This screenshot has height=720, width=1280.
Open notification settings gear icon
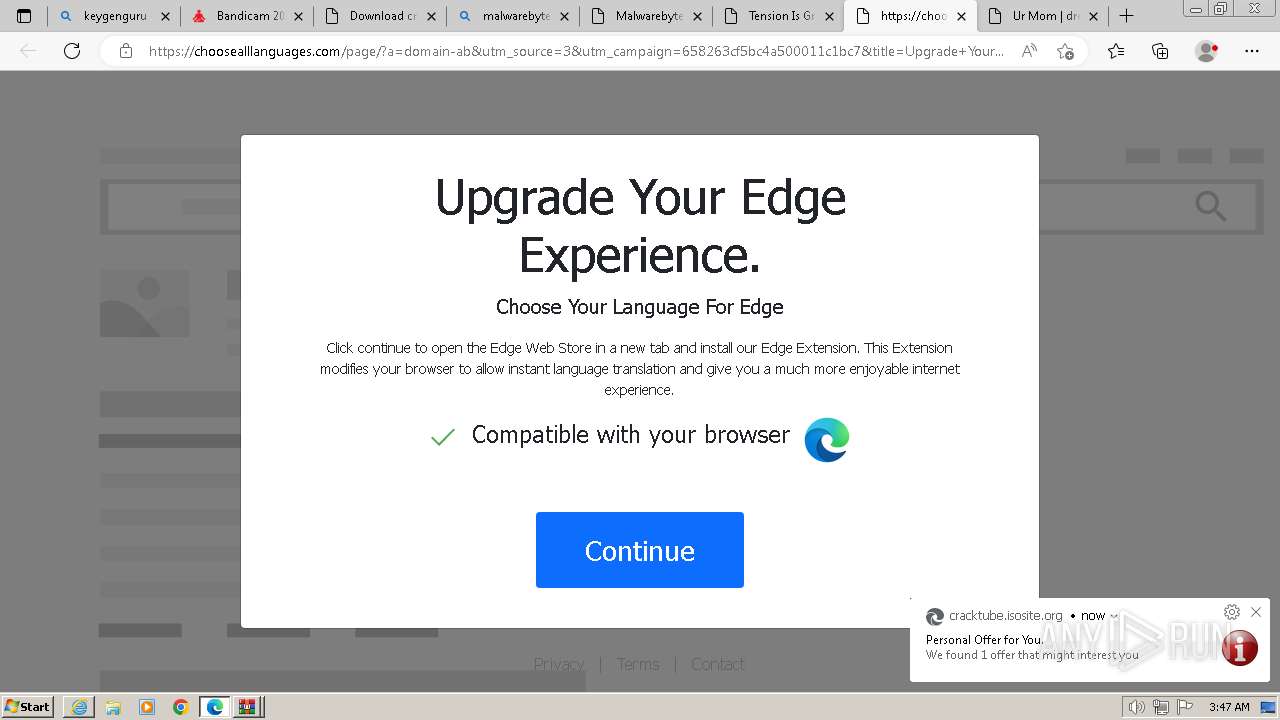(1232, 612)
